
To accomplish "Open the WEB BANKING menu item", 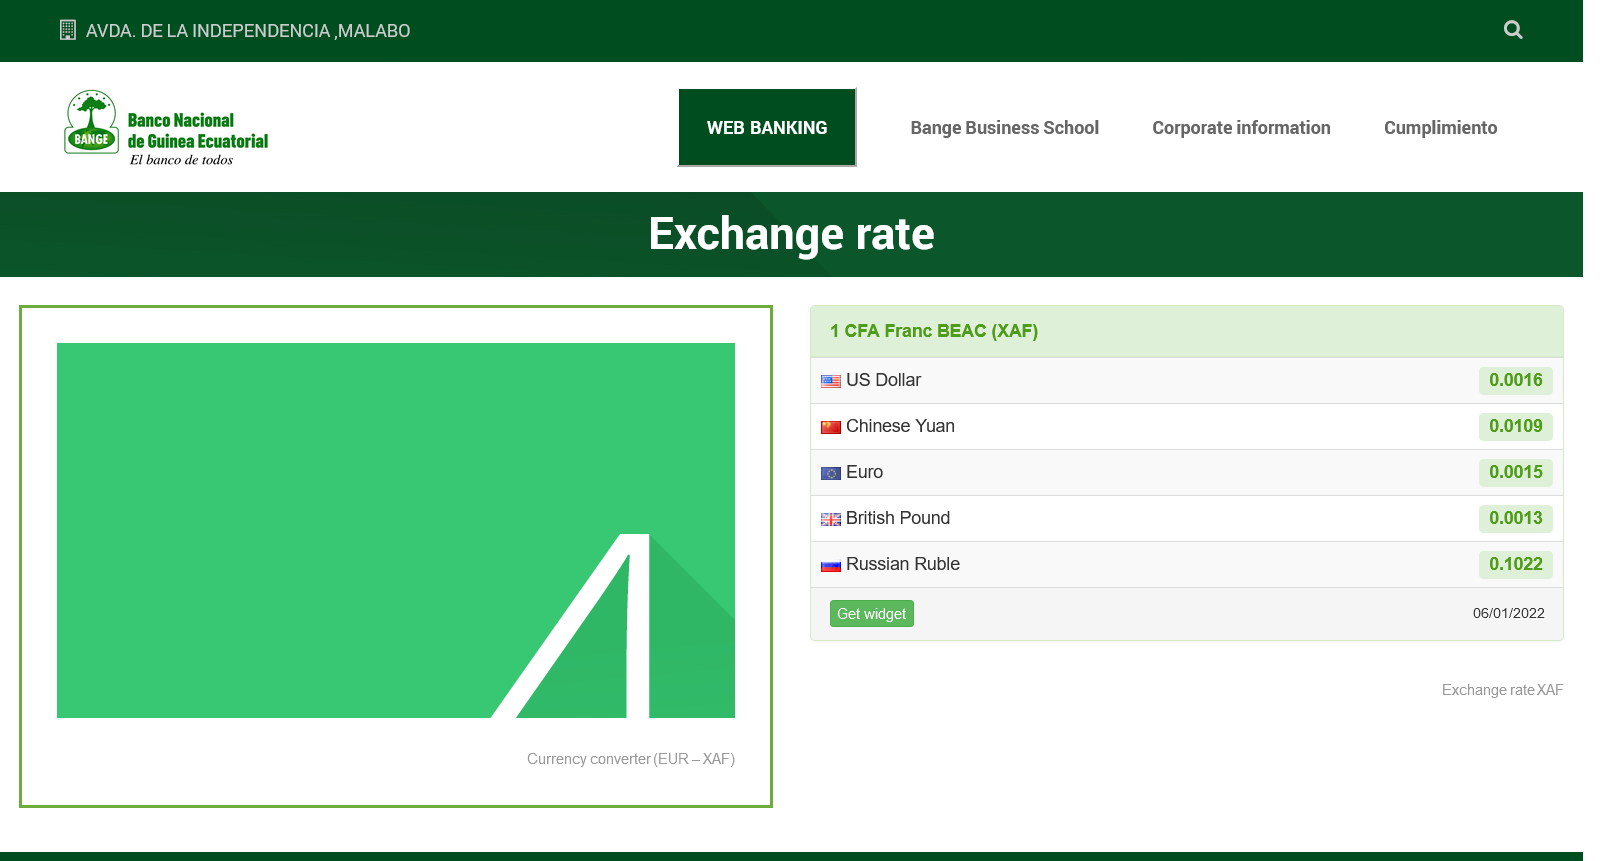I will coord(767,128).
